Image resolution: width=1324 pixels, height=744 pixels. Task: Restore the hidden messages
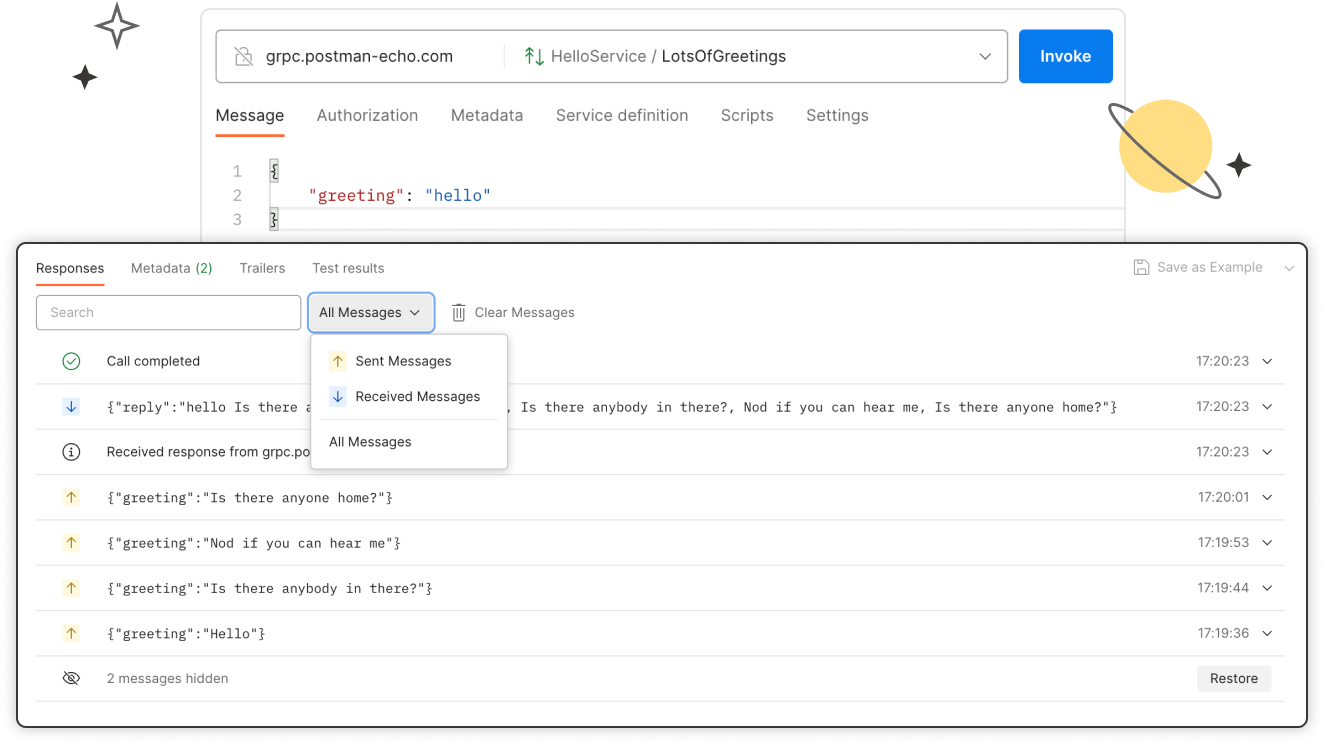[x=1234, y=678]
